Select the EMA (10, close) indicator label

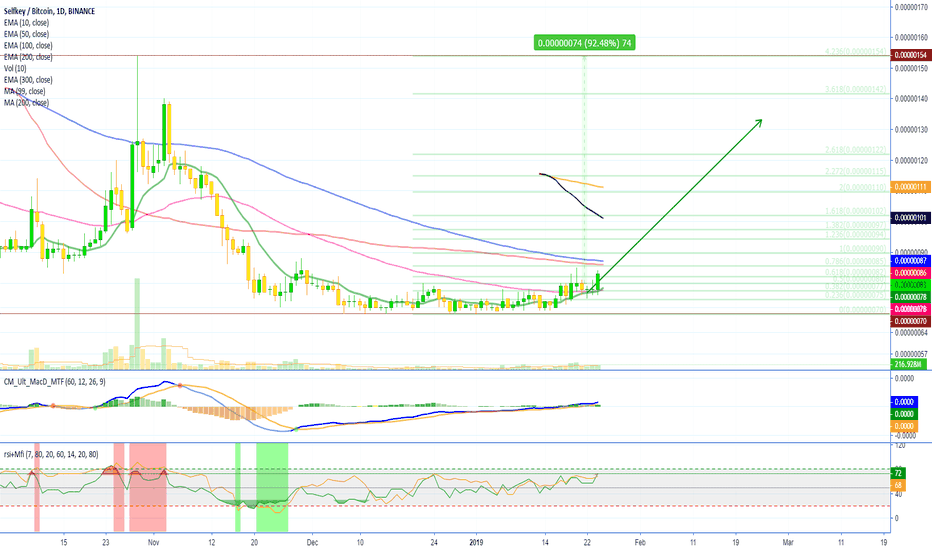coord(26,23)
